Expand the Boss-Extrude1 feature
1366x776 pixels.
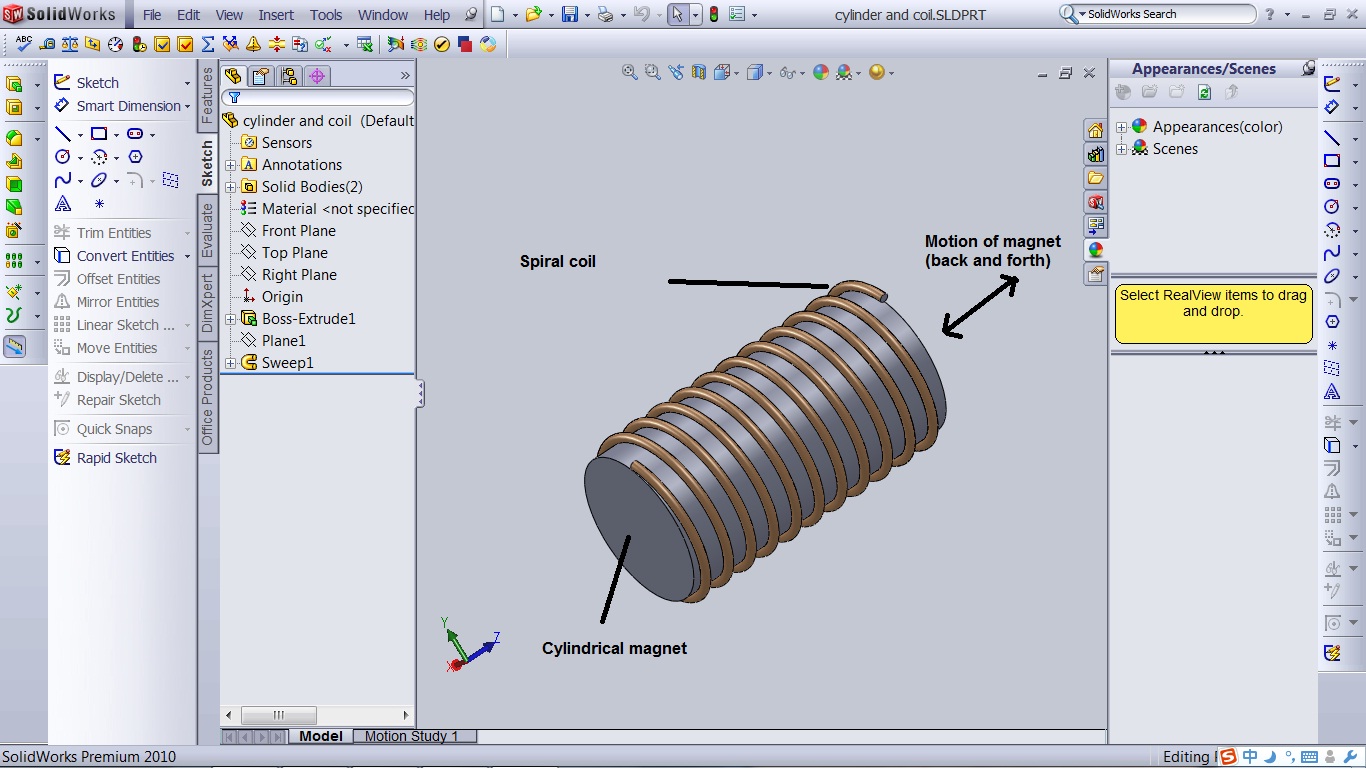pyautogui.click(x=231, y=319)
